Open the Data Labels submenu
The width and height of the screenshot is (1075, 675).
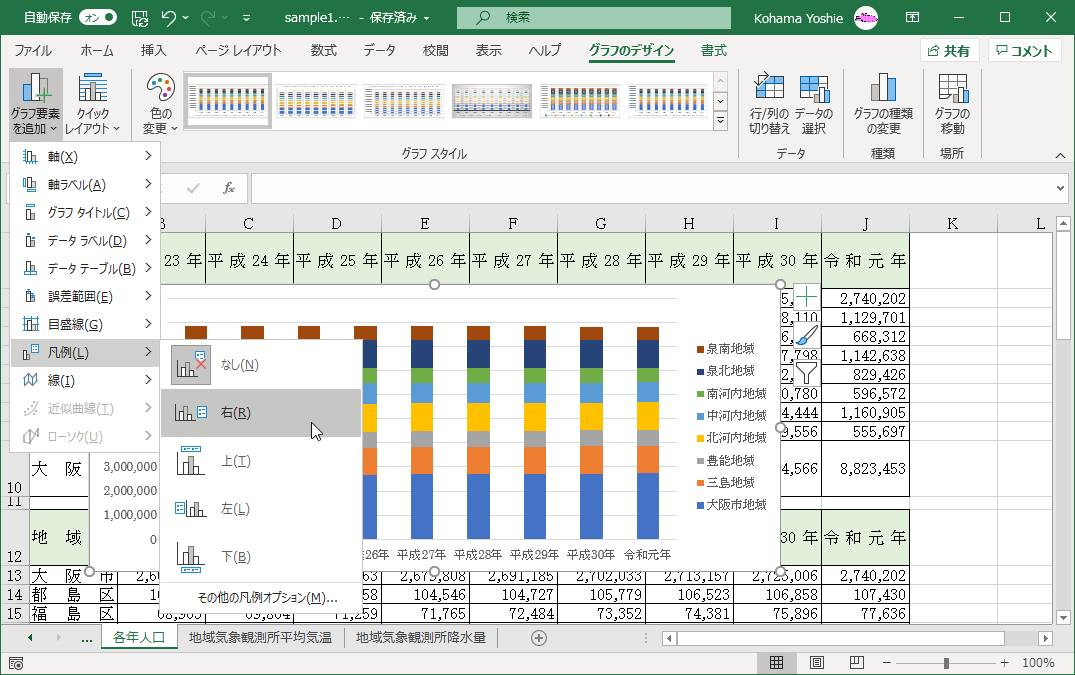(85, 241)
